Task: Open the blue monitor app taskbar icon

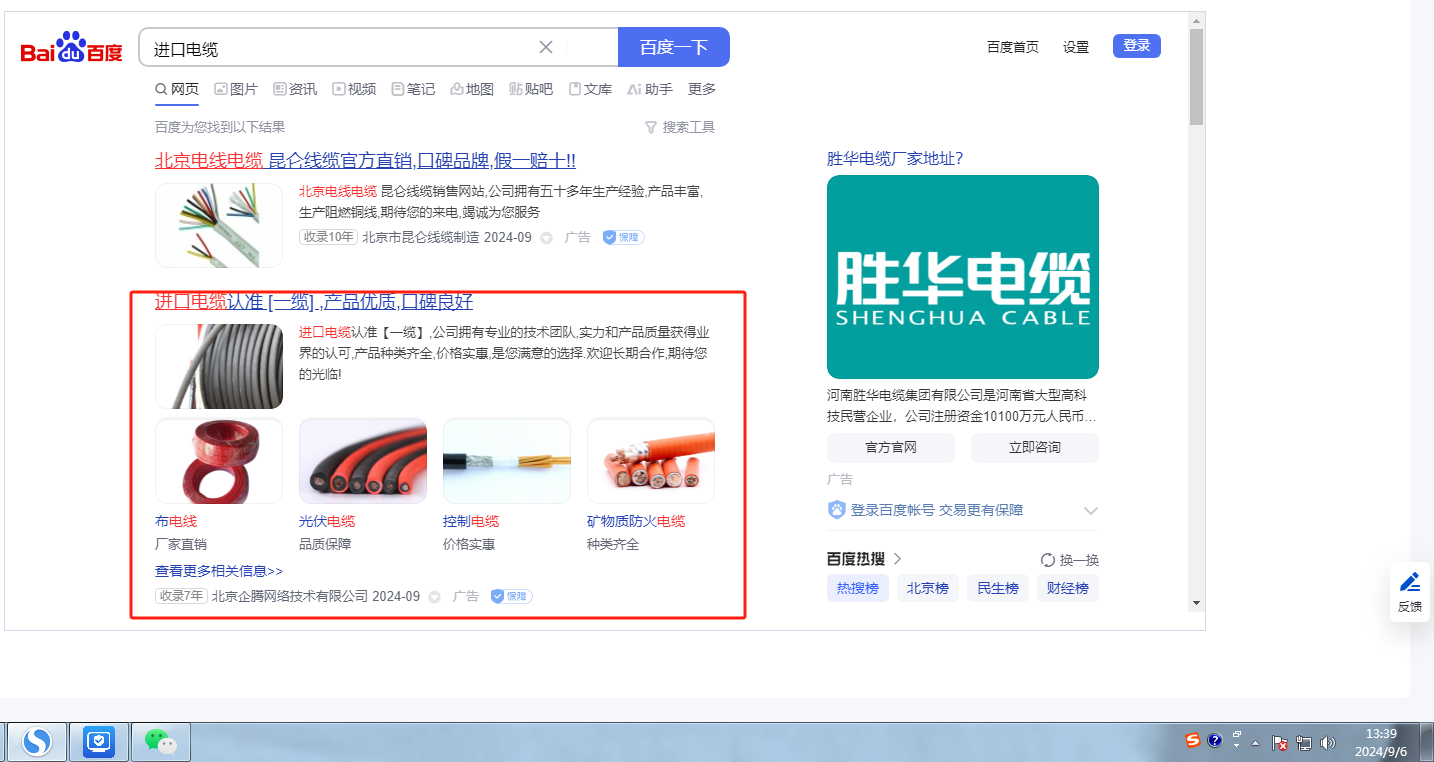Action: pyautogui.click(x=99, y=741)
